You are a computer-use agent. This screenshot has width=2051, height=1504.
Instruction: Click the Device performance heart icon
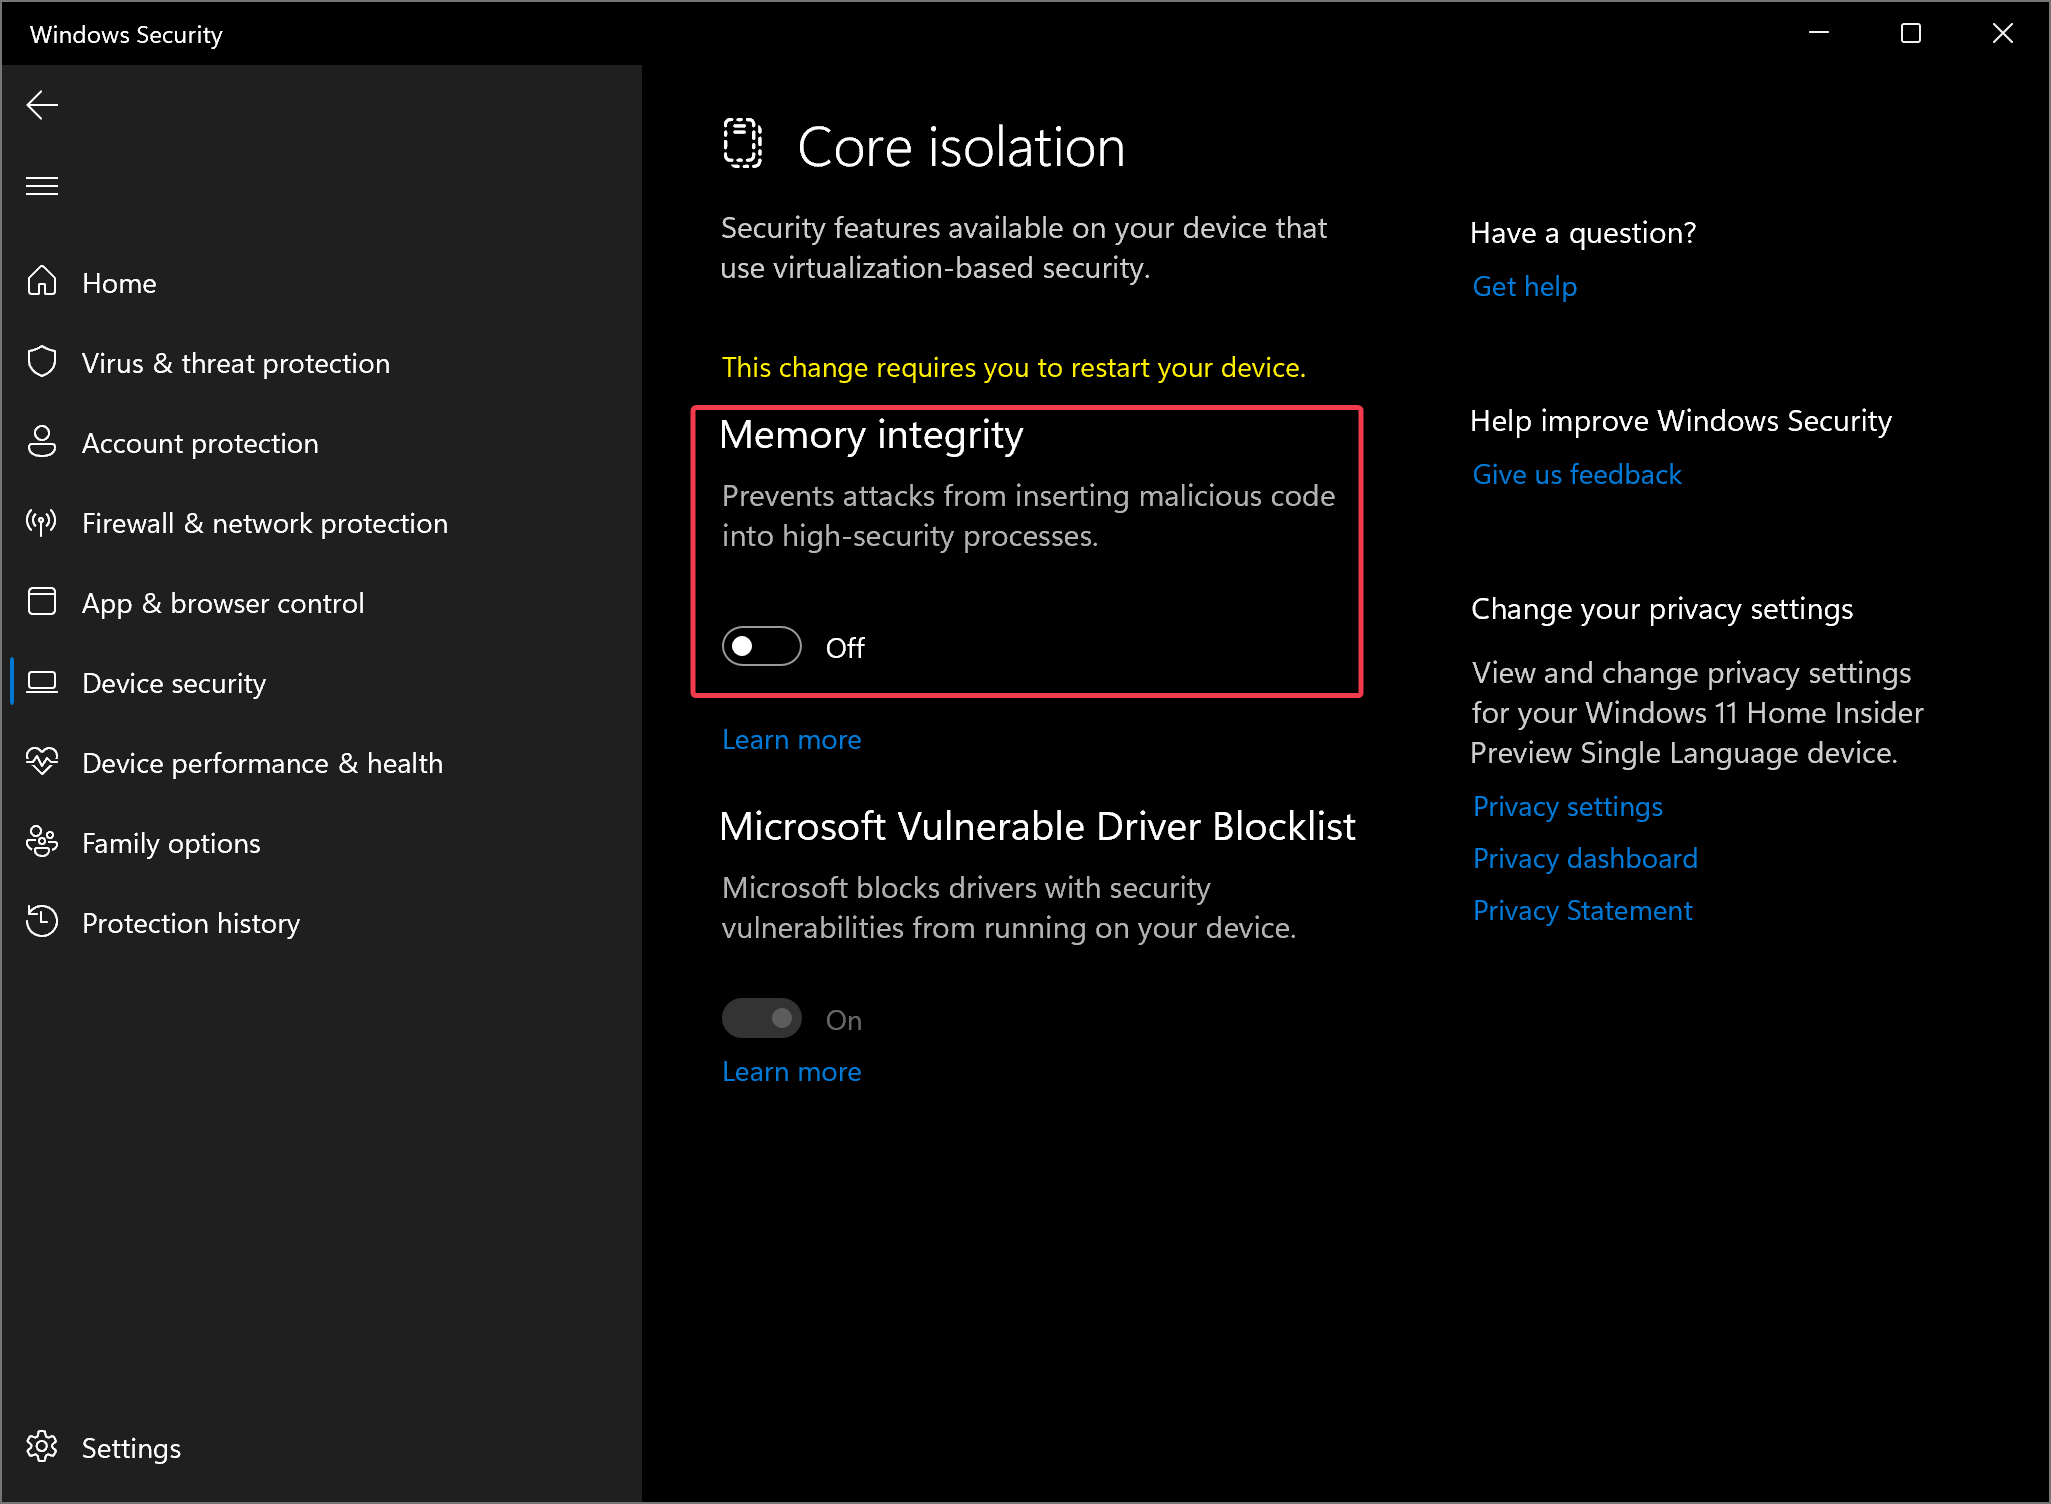coord(42,761)
